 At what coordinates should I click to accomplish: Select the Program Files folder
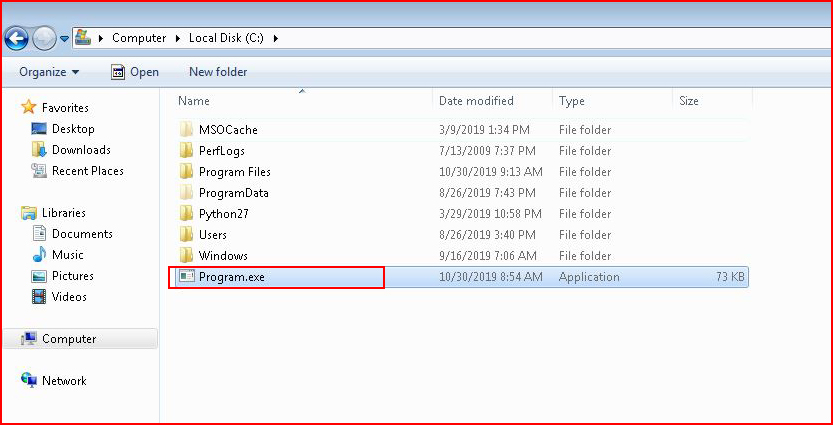tap(235, 172)
